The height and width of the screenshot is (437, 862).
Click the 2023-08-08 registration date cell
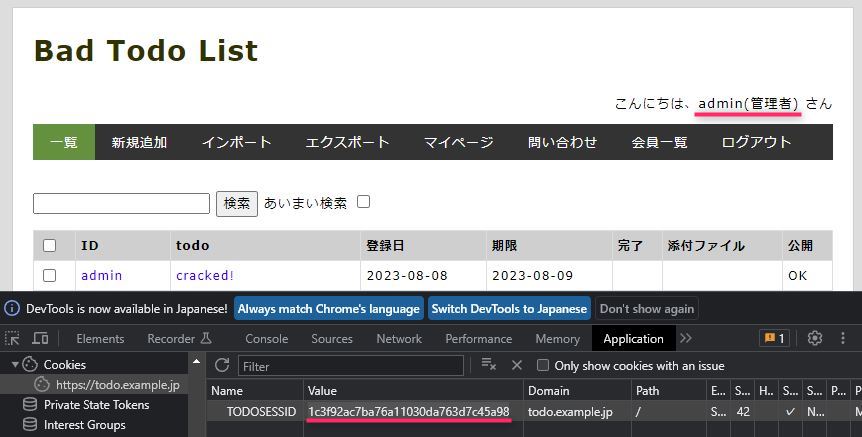[x=423, y=275]
